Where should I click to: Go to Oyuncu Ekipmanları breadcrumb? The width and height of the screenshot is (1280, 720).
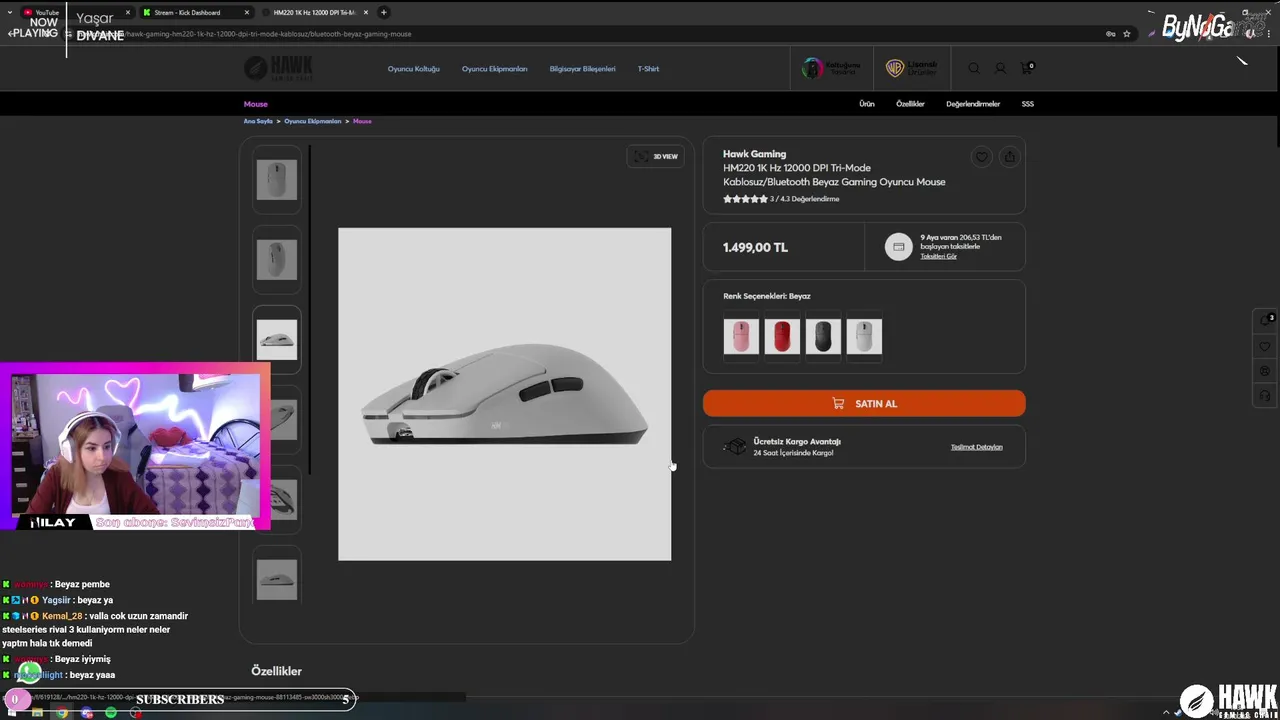point(313,121)
